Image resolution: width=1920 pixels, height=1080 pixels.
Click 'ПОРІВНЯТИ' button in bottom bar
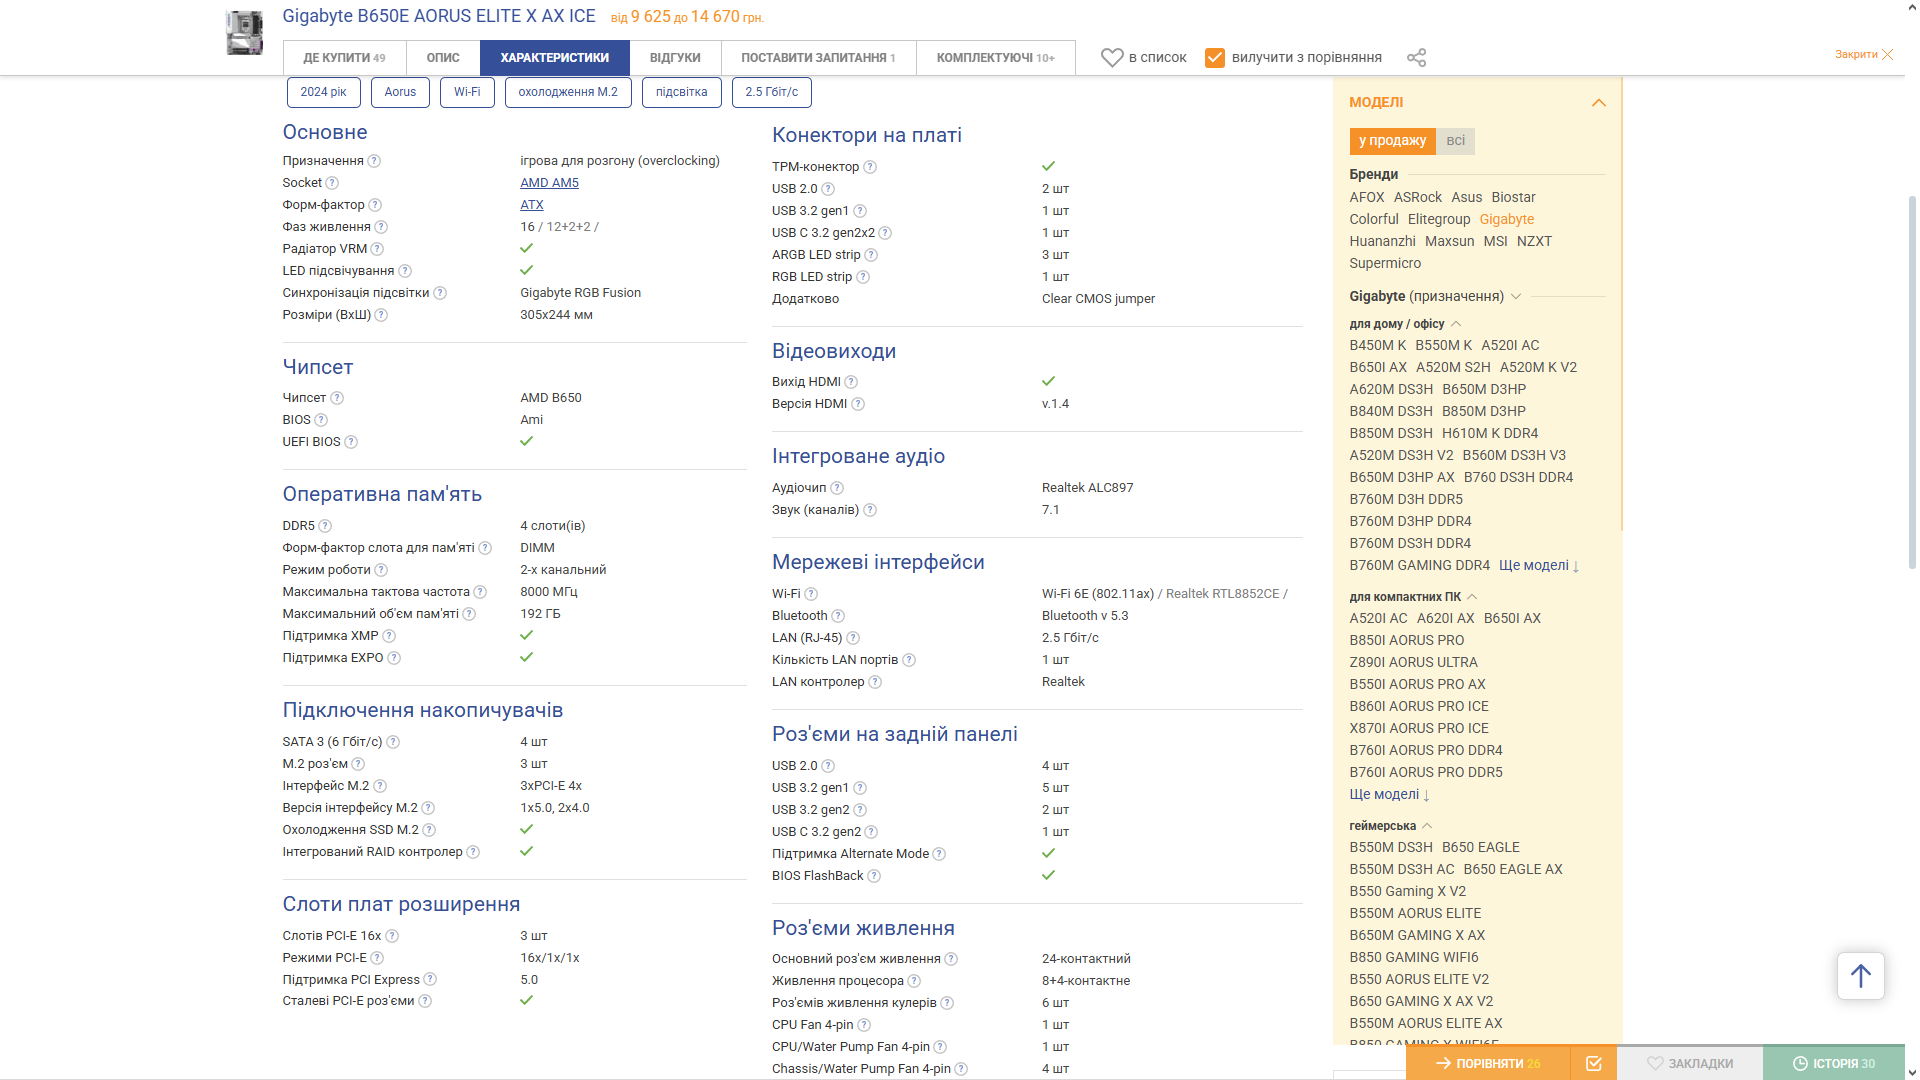[1488, 1063]
